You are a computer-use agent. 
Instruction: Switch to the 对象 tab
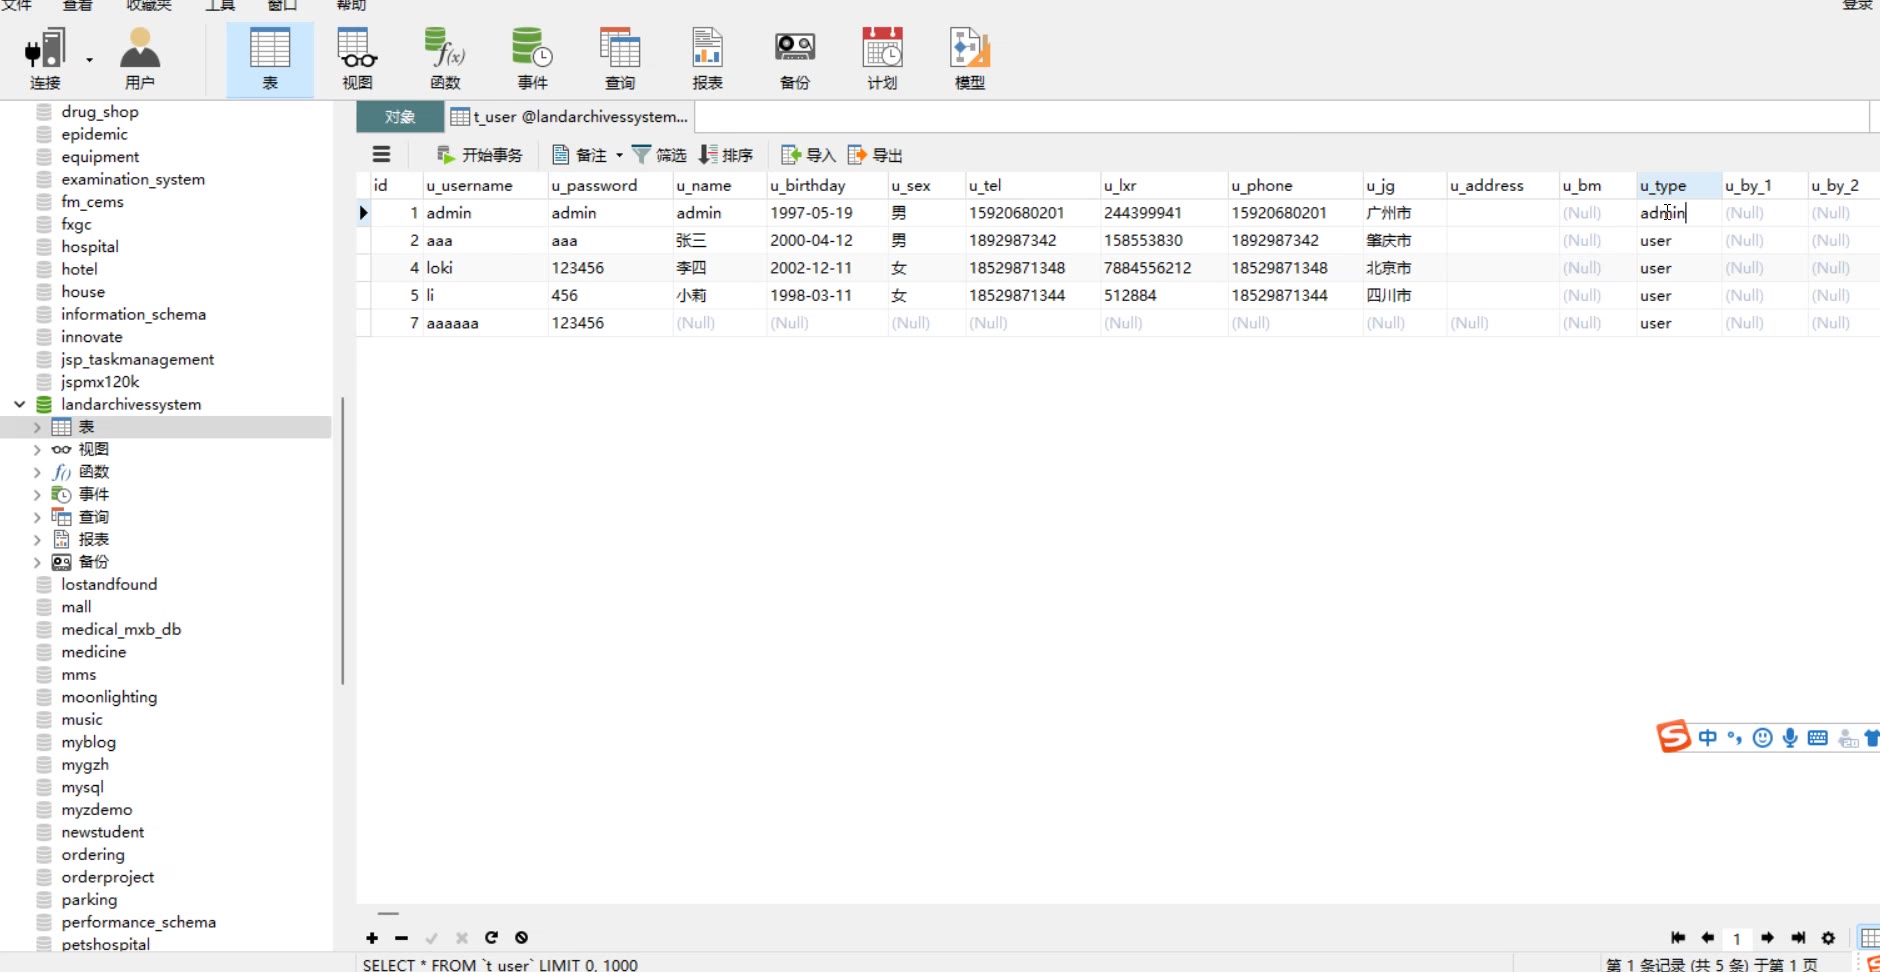click(399, 117)
